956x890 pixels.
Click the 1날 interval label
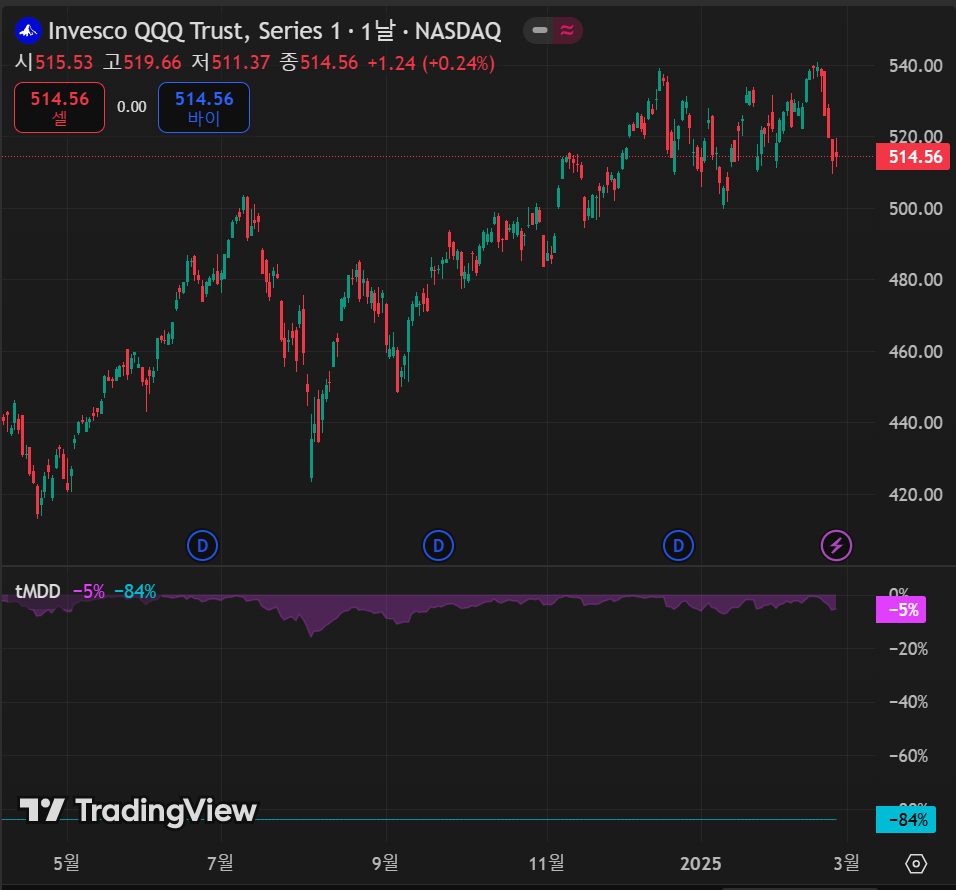pyautogui.click(x=378, y=31)
